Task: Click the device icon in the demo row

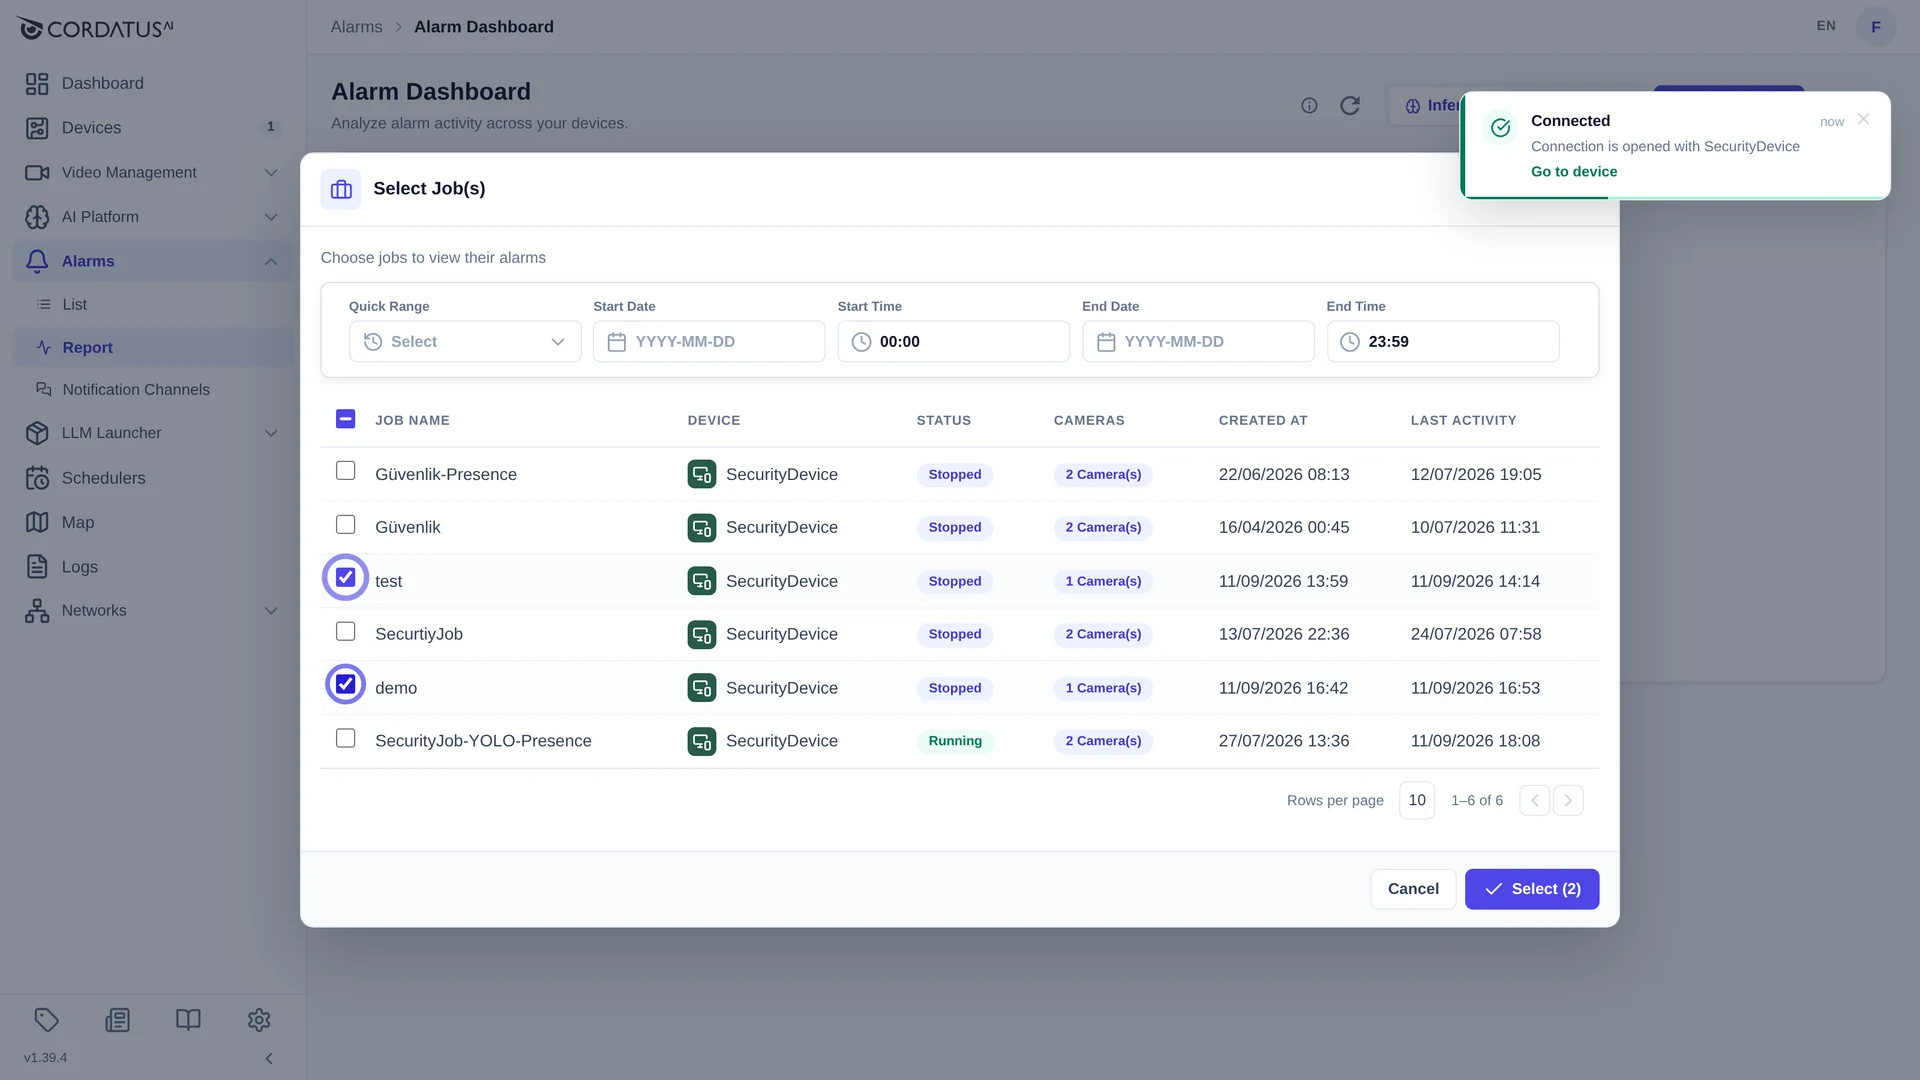Action: (702, 688)
